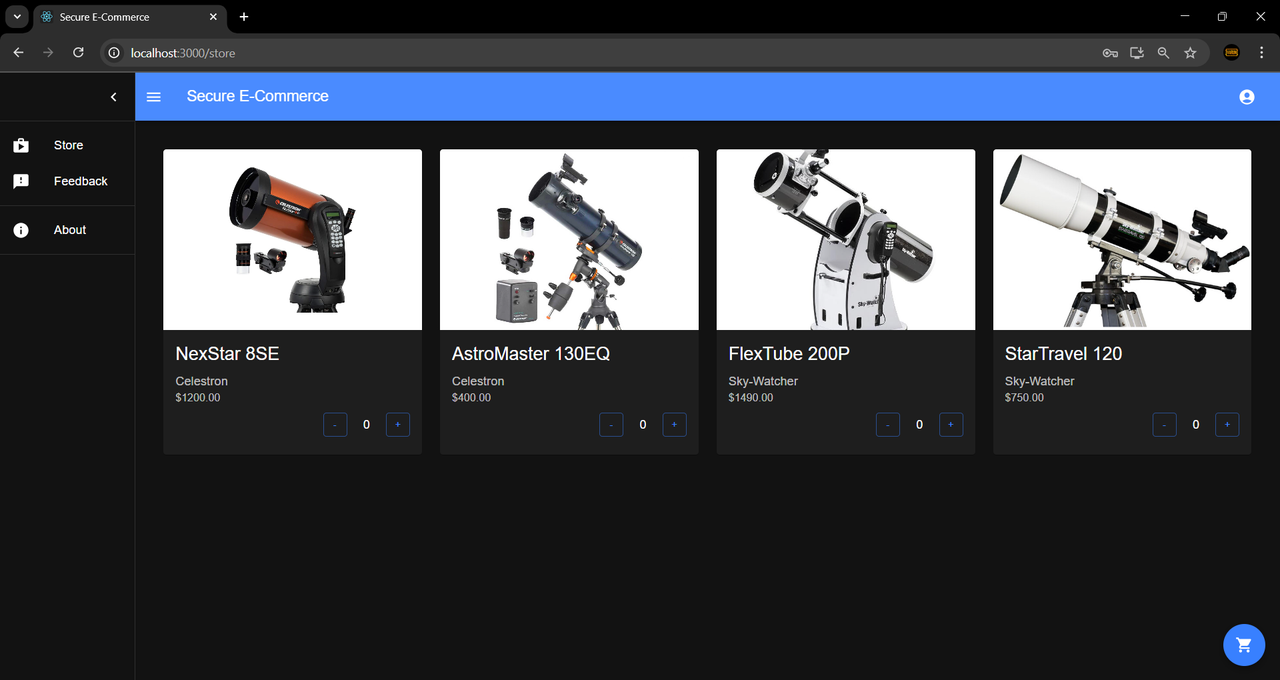Viewport: 1280px width, 680px height.
Task: Open the tab search dropdown arrow
Action: coord(17,17)
